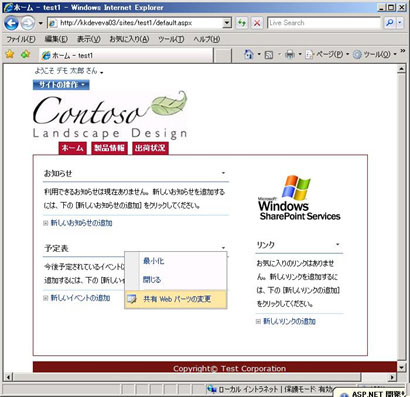Click the Print toolbar icon
This screenshot has height=397, width=410.
click(x=290, y=54)
